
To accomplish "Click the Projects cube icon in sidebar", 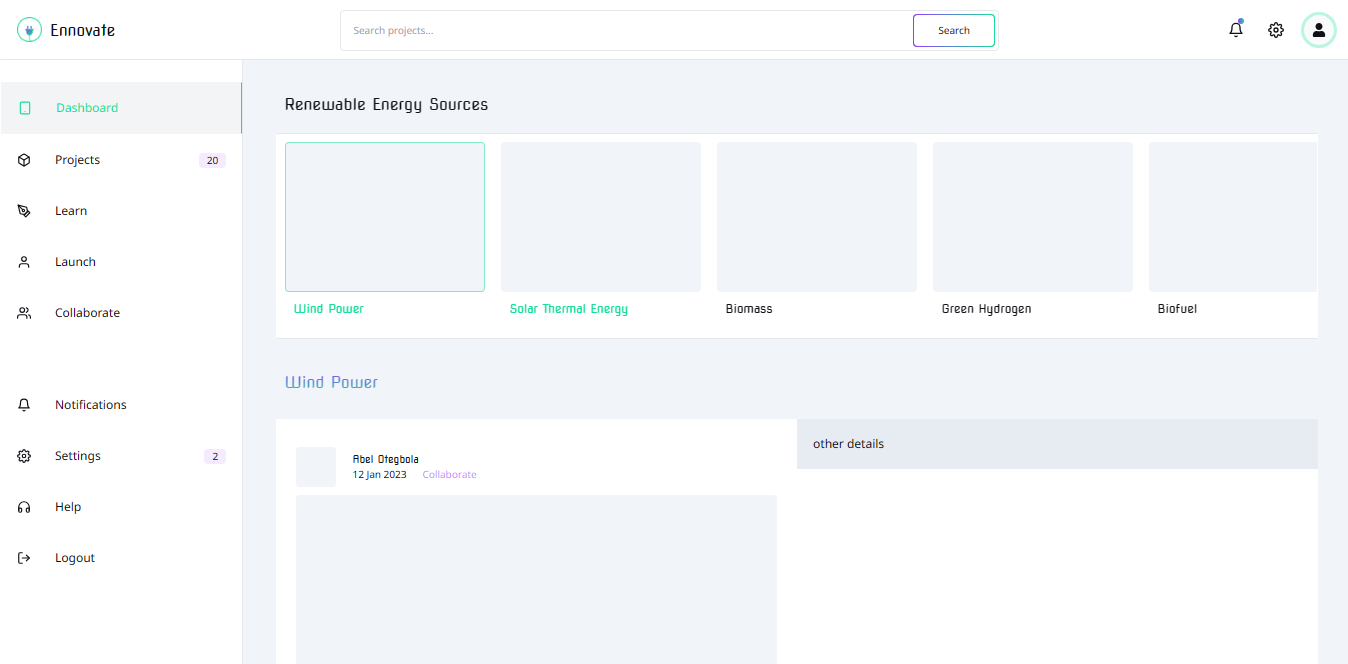I will (x=25, y=160).
